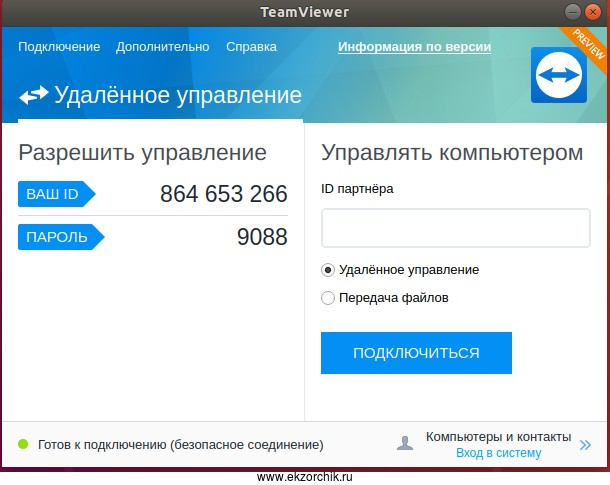Click the ПОДКЛЮЧИТЬСЯ button

[x=416, y=353]
